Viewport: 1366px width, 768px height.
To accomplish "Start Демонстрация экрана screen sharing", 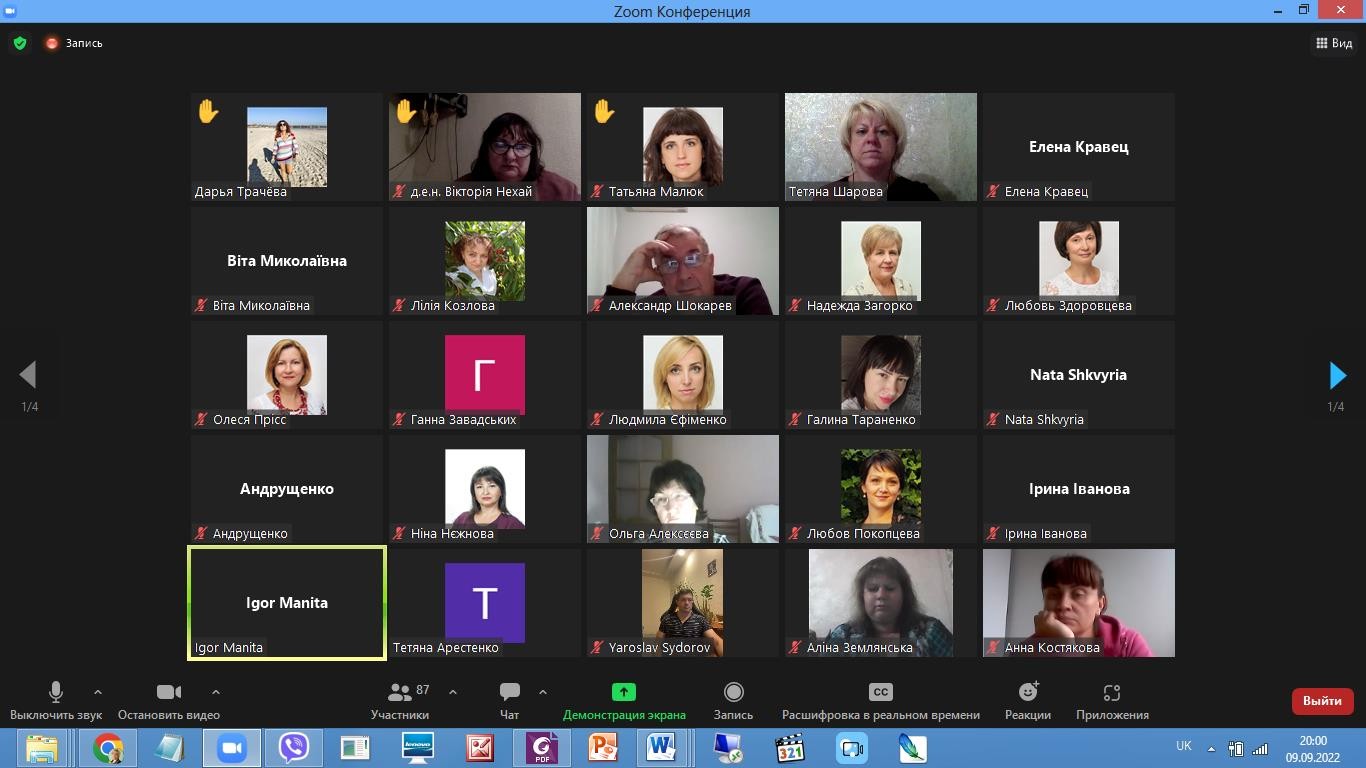I will tap(624, 700).
